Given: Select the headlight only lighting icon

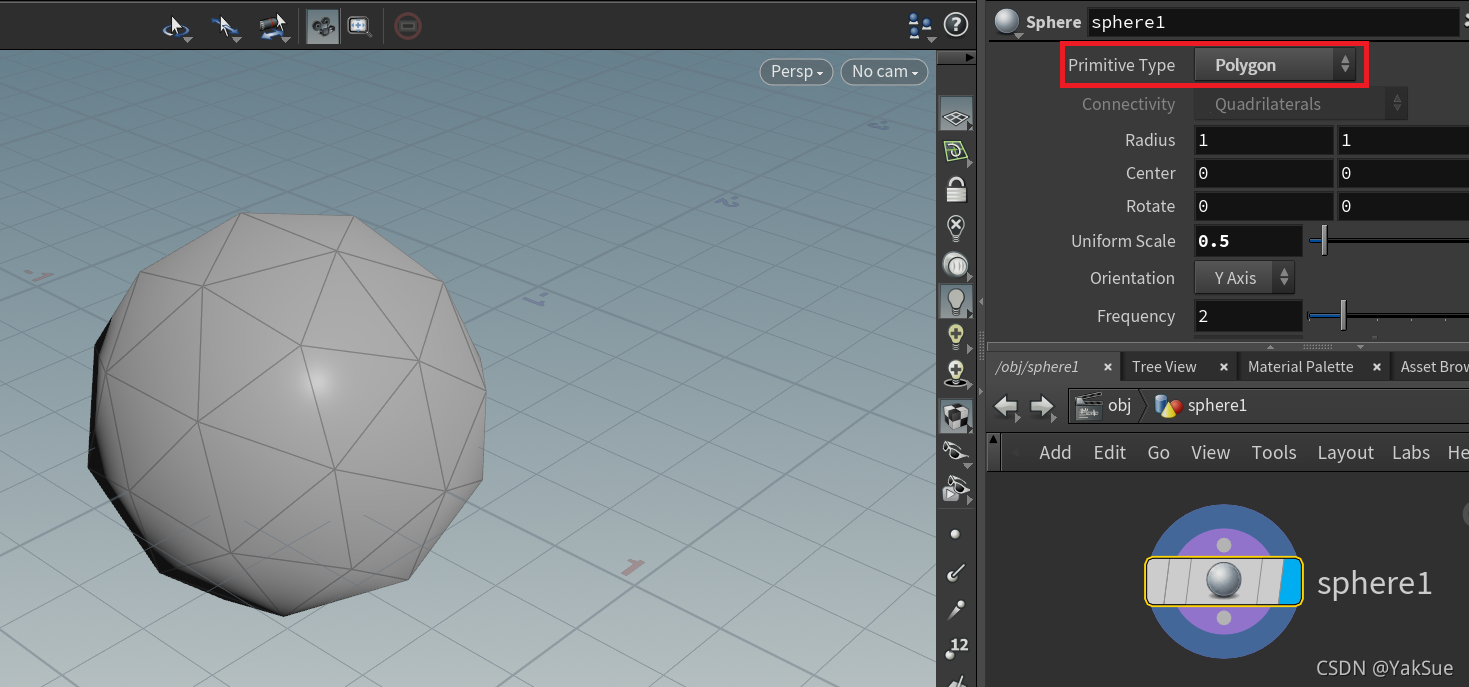Looking at the screenshot, I should pyautogui.click(x=956, y=265).
